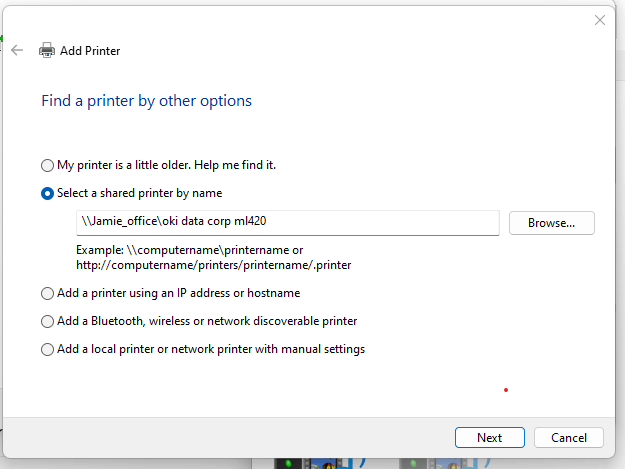Close the Add Printer dialog with X
Viewport: 625px width, 469px height.
coord(599,20)
